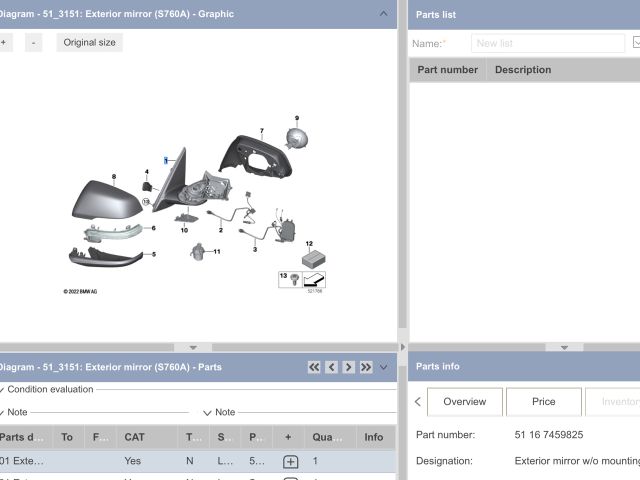Viewport: 640px width, 480px height.
Task: Collapse the Graphic panel with chevron
Action: coord(384,13)
